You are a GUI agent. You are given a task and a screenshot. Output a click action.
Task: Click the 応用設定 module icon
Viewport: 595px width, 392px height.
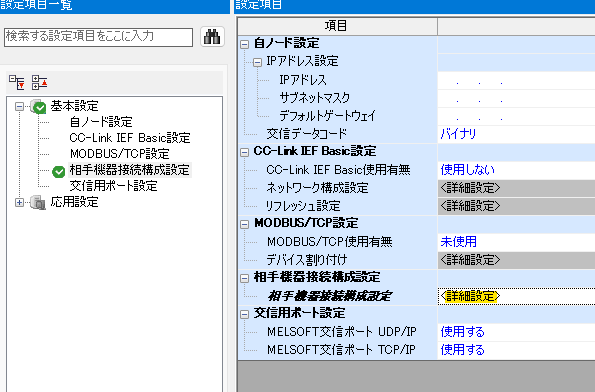(x=38, y=202)
